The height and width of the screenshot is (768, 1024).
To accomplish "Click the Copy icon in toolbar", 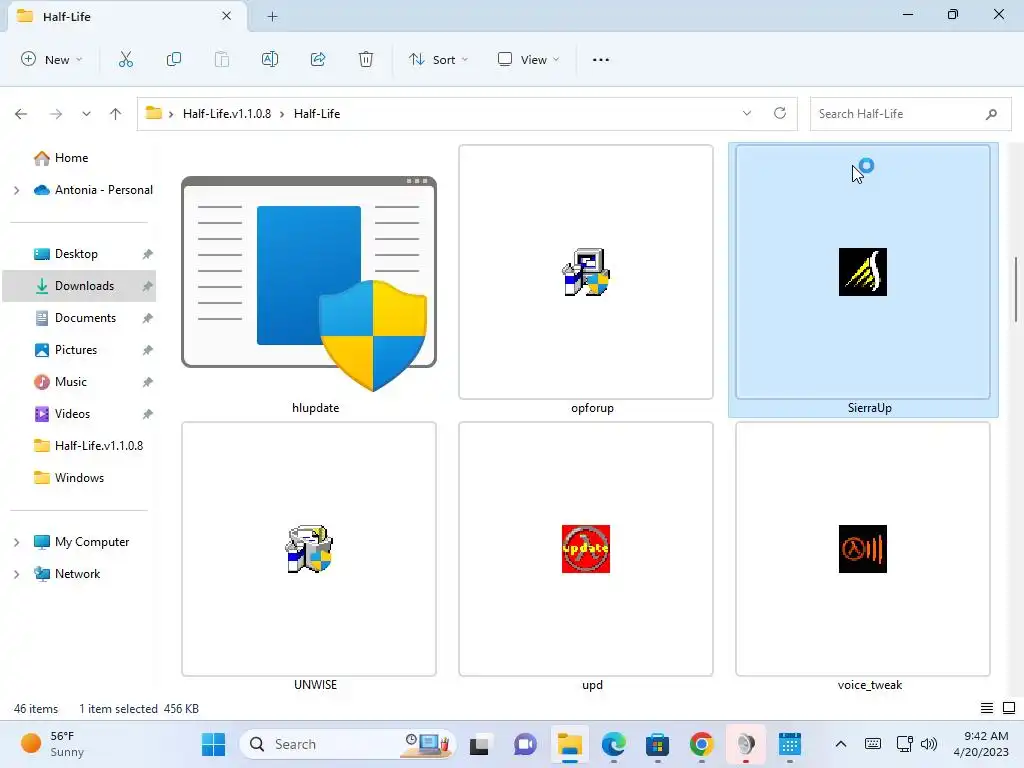I will 174,59.
